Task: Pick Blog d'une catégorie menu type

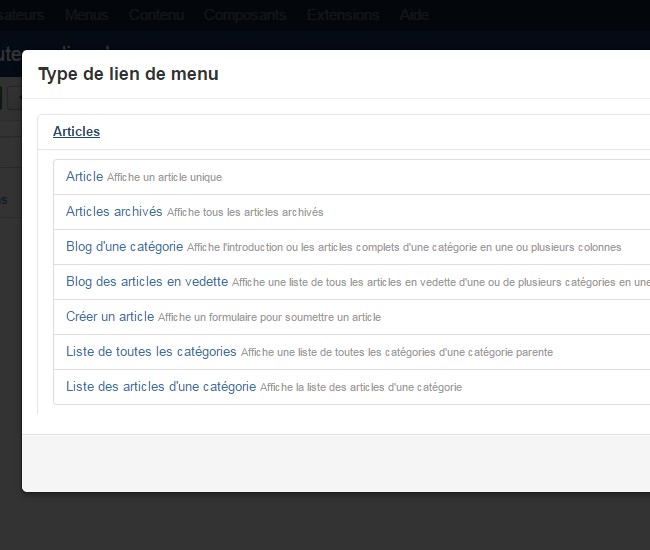Action: pos(124,247)
